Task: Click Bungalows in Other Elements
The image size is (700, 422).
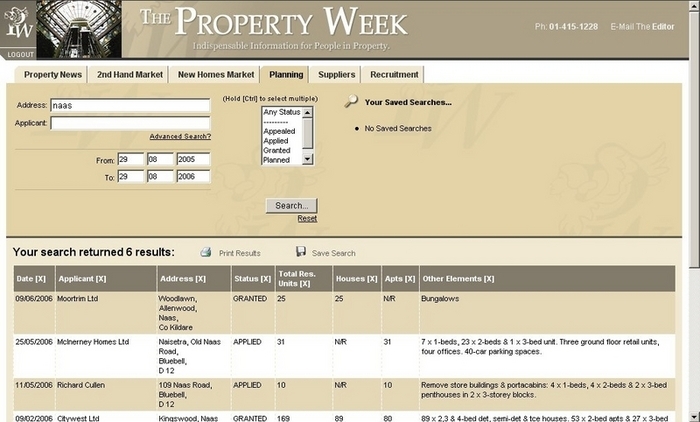Action: tap(440, 299)
